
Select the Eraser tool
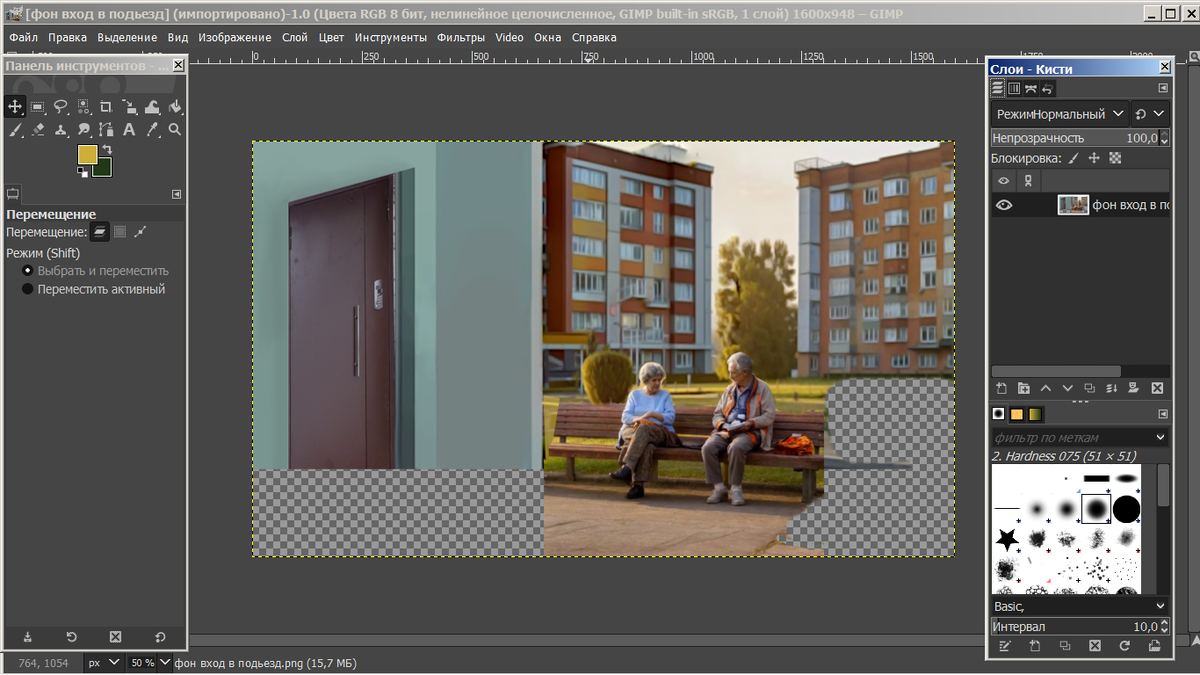coord(37,130)
